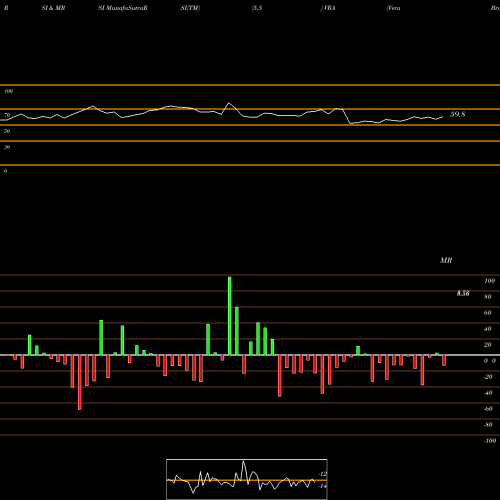
Task: Click the 40 label on the MR axis
Action: coord(488,329)
